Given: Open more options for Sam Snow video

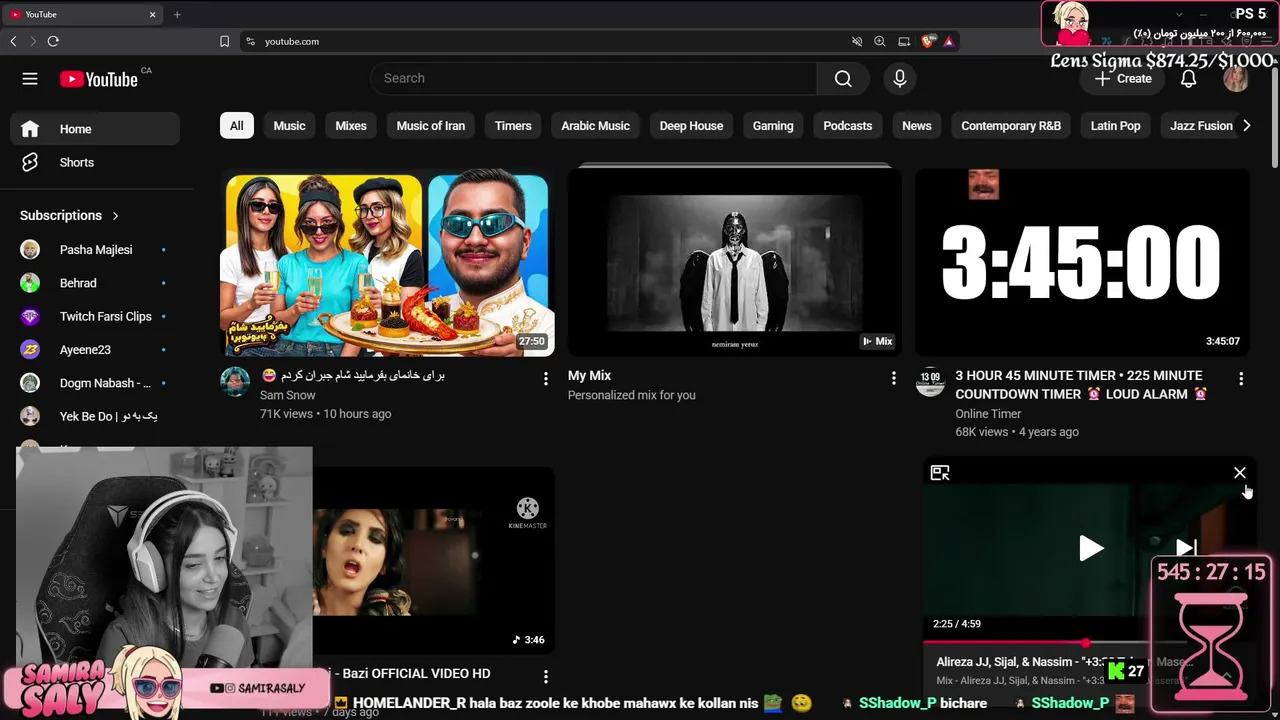Looking at the screenshot, I should 545,379.
